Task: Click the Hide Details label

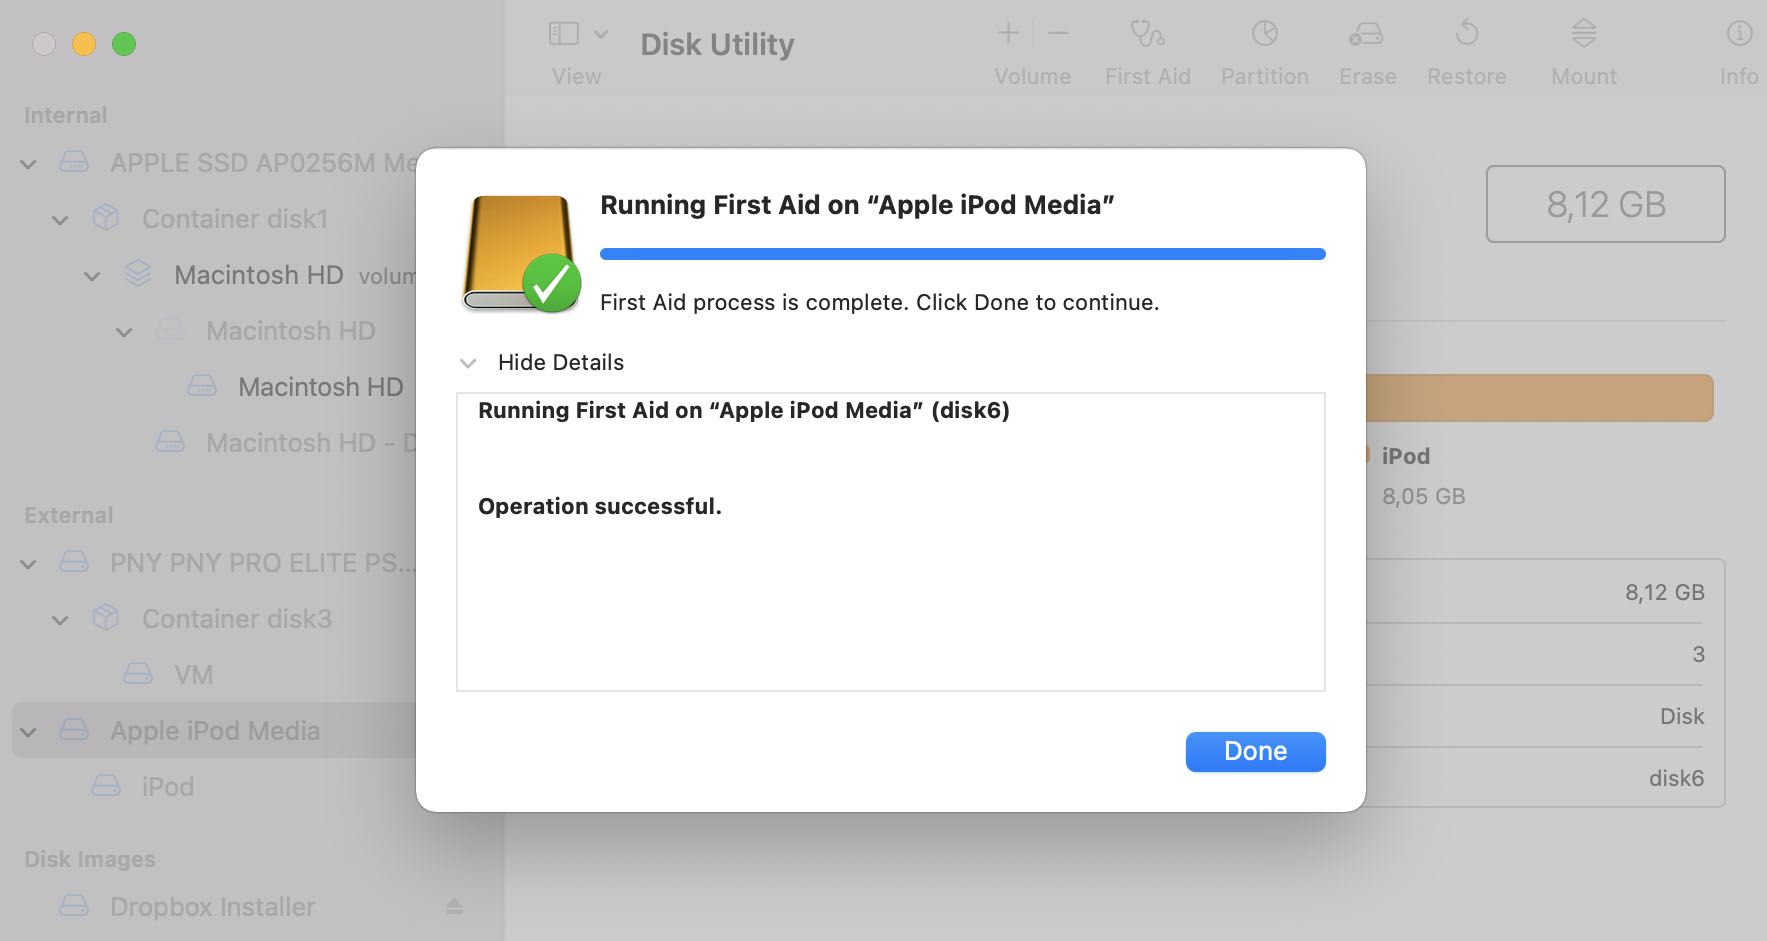Action: pyautogui.click(x=561, y=362)
